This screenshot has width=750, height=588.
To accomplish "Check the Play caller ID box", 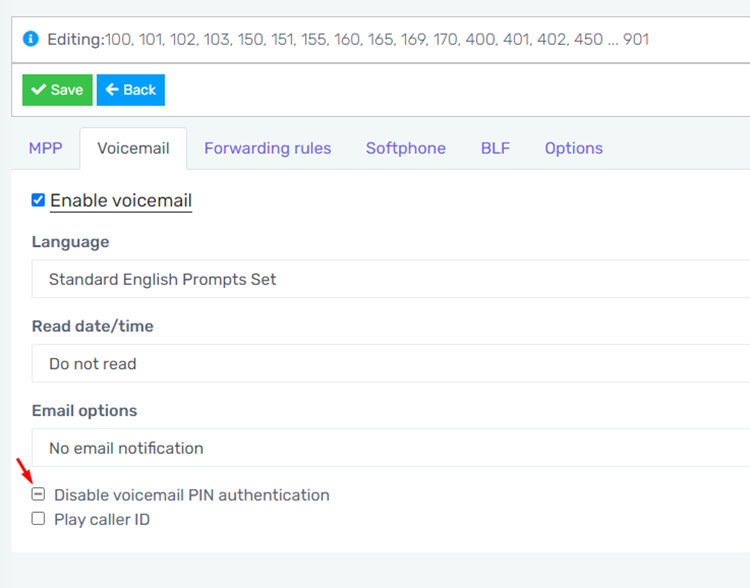I will (x=38, y=519).
